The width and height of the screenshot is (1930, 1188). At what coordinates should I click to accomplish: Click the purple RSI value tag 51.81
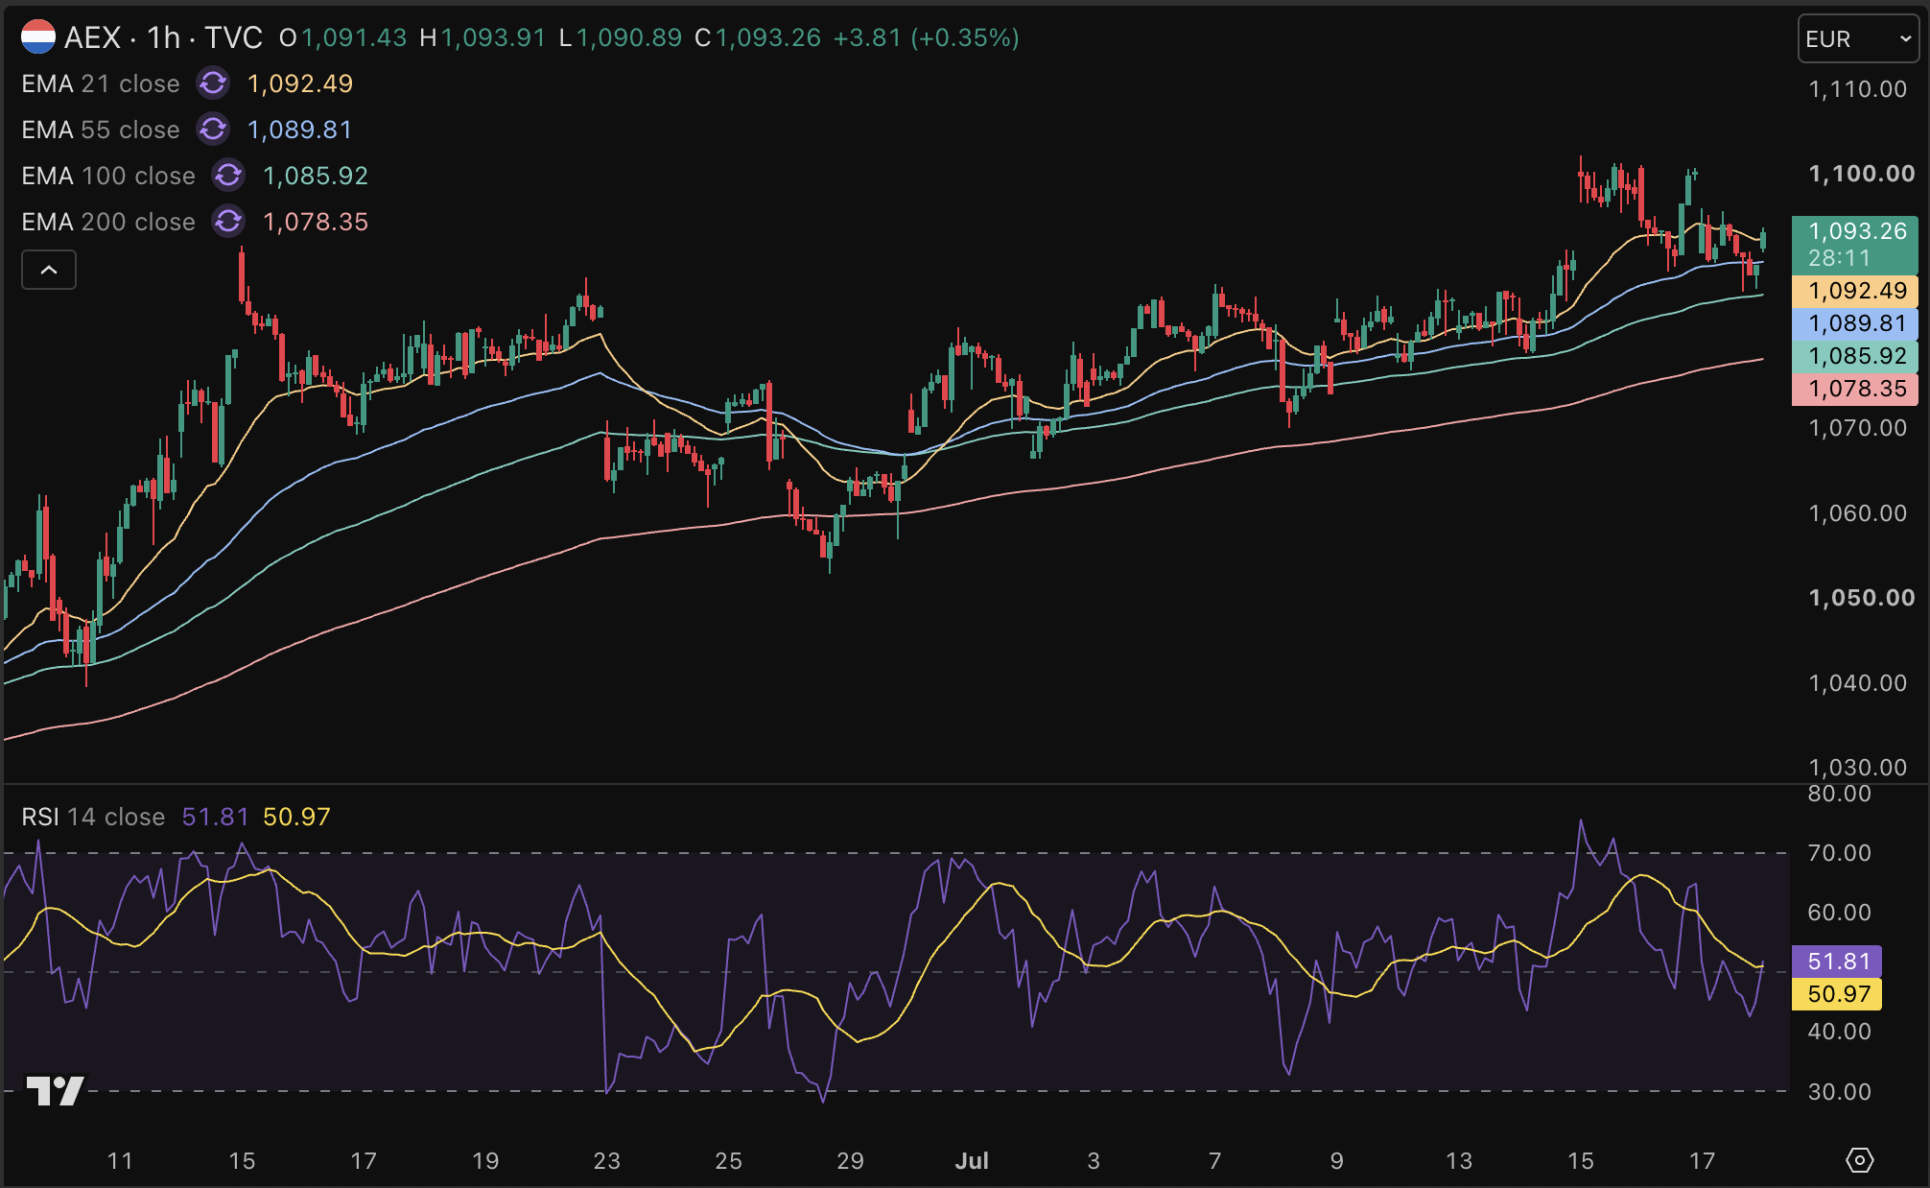tap(1837, 961)
